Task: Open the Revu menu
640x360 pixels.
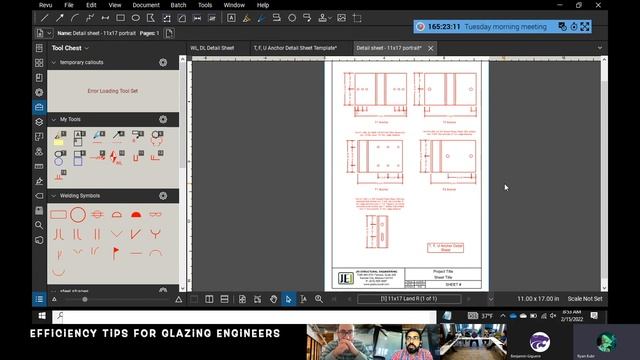Action: pyautogui.click(x=45, y=5)
